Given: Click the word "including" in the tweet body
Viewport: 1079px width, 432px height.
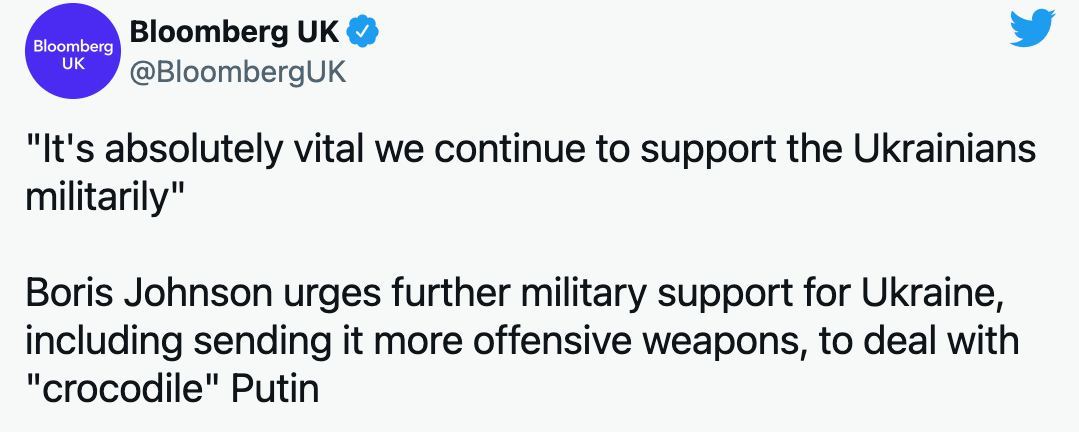Looking at the screenshot, I should (100, 342).
